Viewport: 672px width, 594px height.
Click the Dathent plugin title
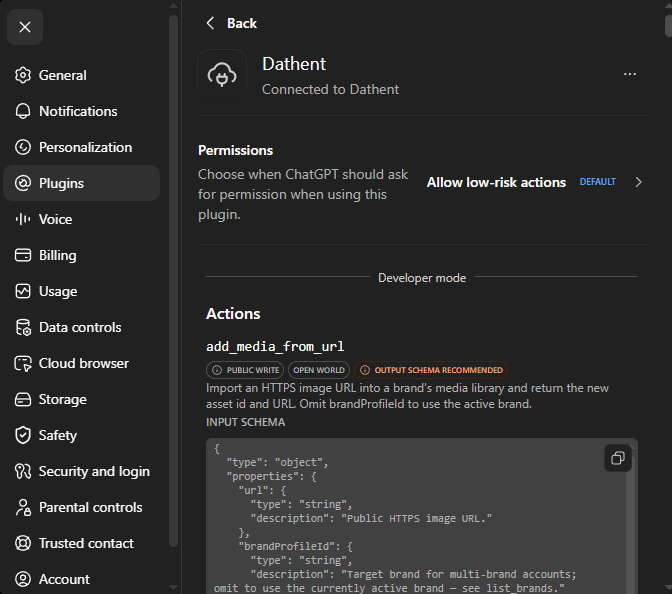coord(294,64)
